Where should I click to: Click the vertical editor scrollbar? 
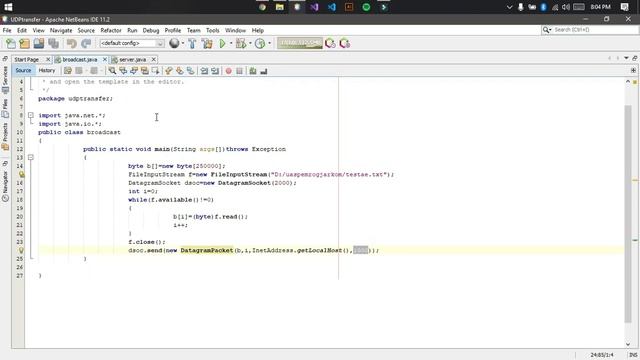(x=628, y=214)
